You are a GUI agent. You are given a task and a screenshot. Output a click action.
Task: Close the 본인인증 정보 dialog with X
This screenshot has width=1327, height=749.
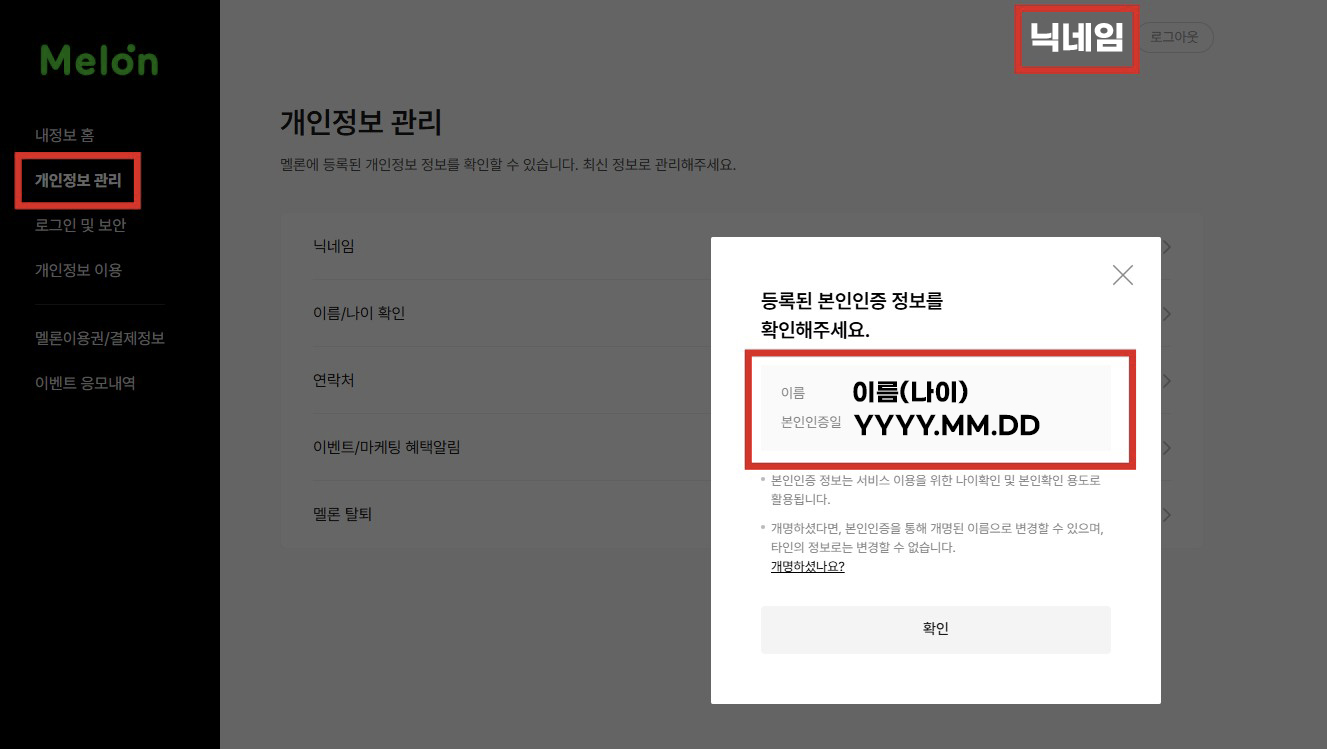(1122, 275)
